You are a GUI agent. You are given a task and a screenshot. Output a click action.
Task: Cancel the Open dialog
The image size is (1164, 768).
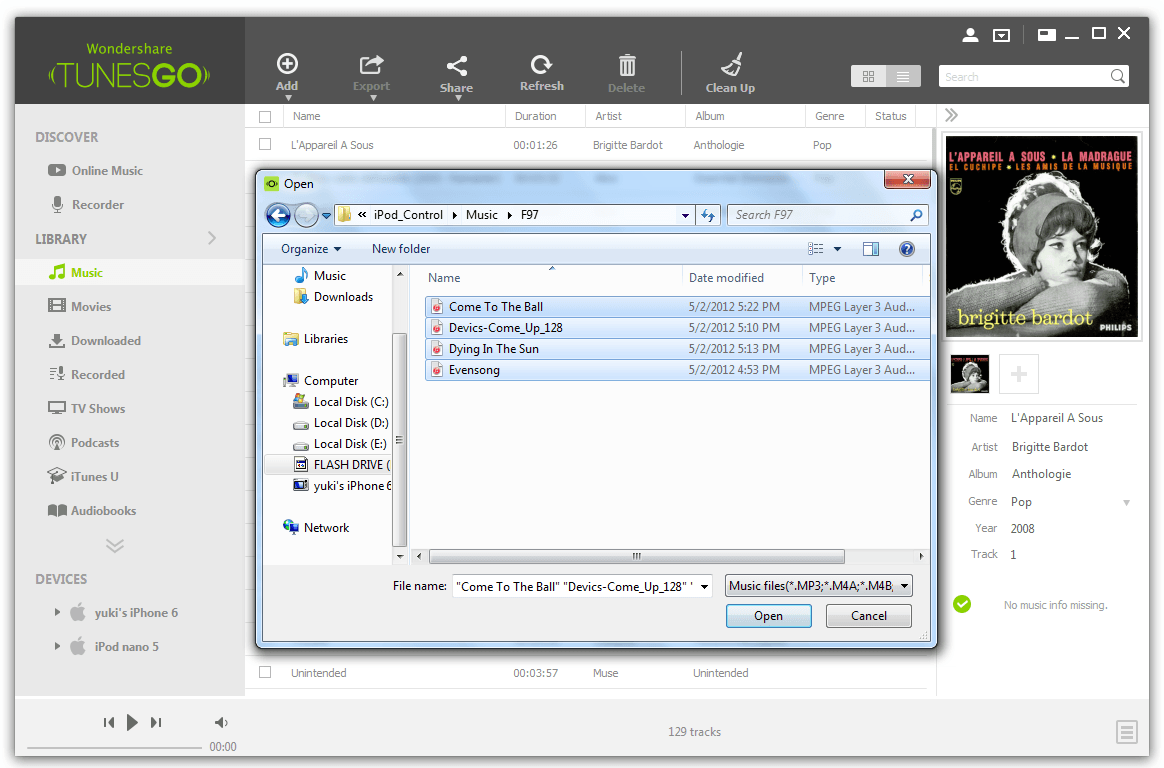[869, 616]
